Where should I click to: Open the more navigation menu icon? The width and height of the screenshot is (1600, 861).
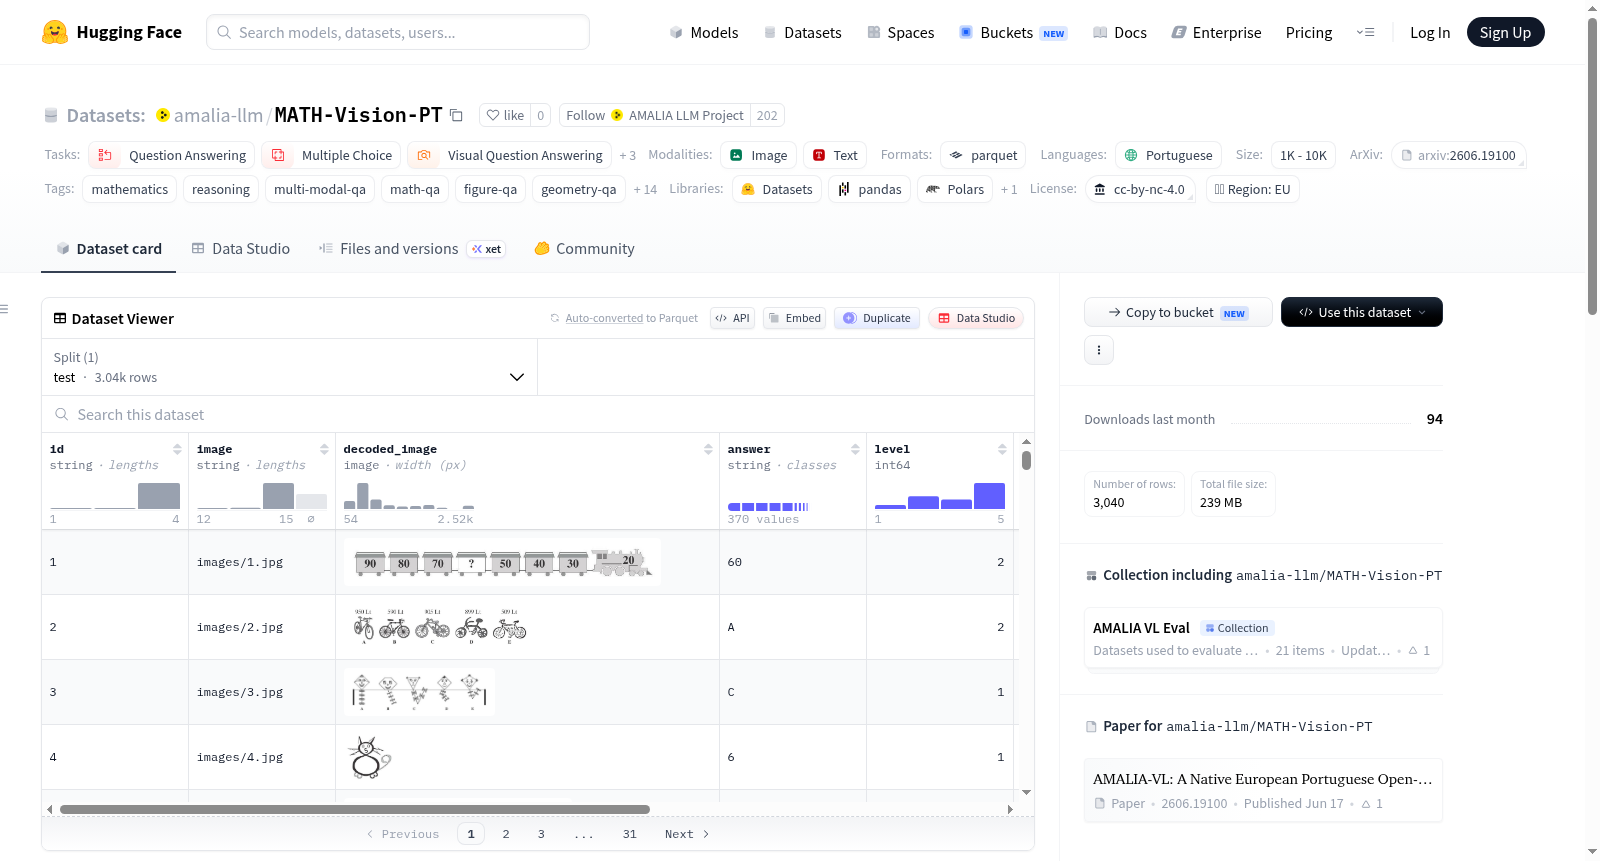tap(1365, 32)
